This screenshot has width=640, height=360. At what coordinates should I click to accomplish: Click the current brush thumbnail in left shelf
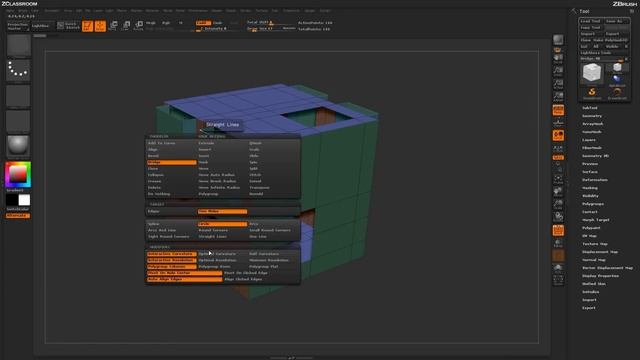[18, 46]
